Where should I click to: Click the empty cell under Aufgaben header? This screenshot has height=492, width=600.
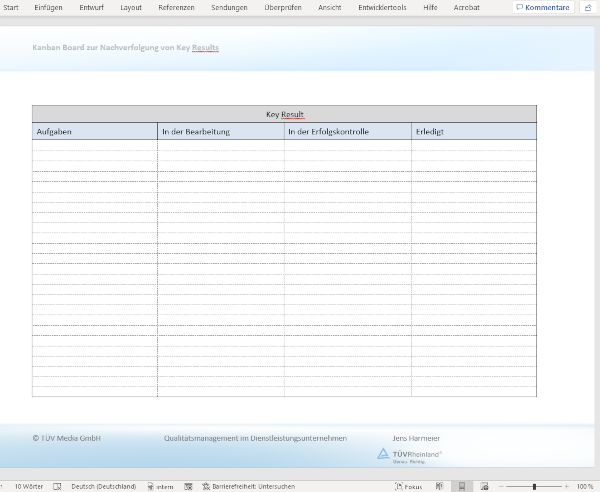(x=94, y=146)
